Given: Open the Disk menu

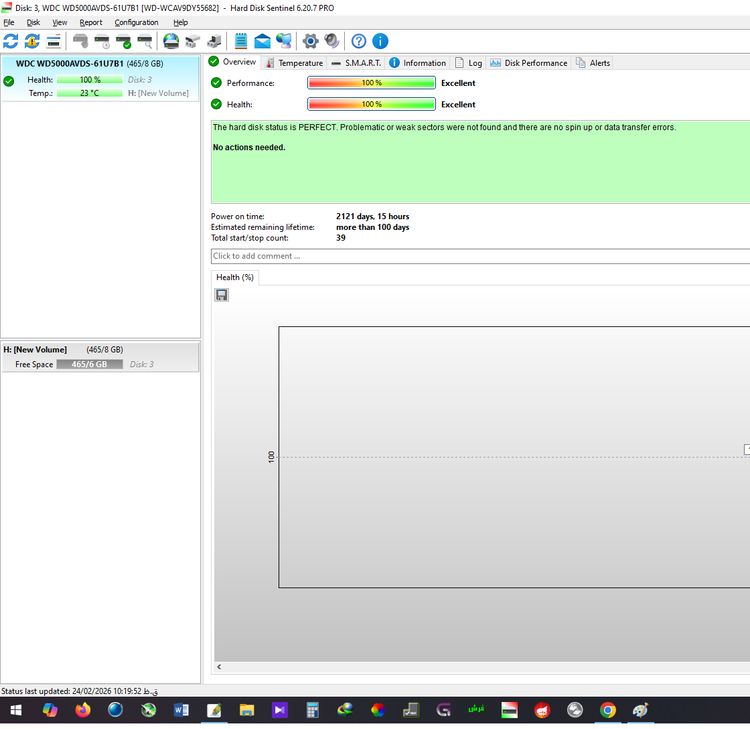Looking at the screenshot, I should click(x=33, y=22).
